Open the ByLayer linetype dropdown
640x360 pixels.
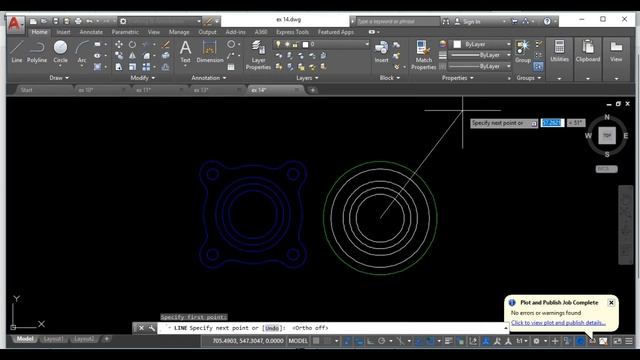click(x=480, y=66)
